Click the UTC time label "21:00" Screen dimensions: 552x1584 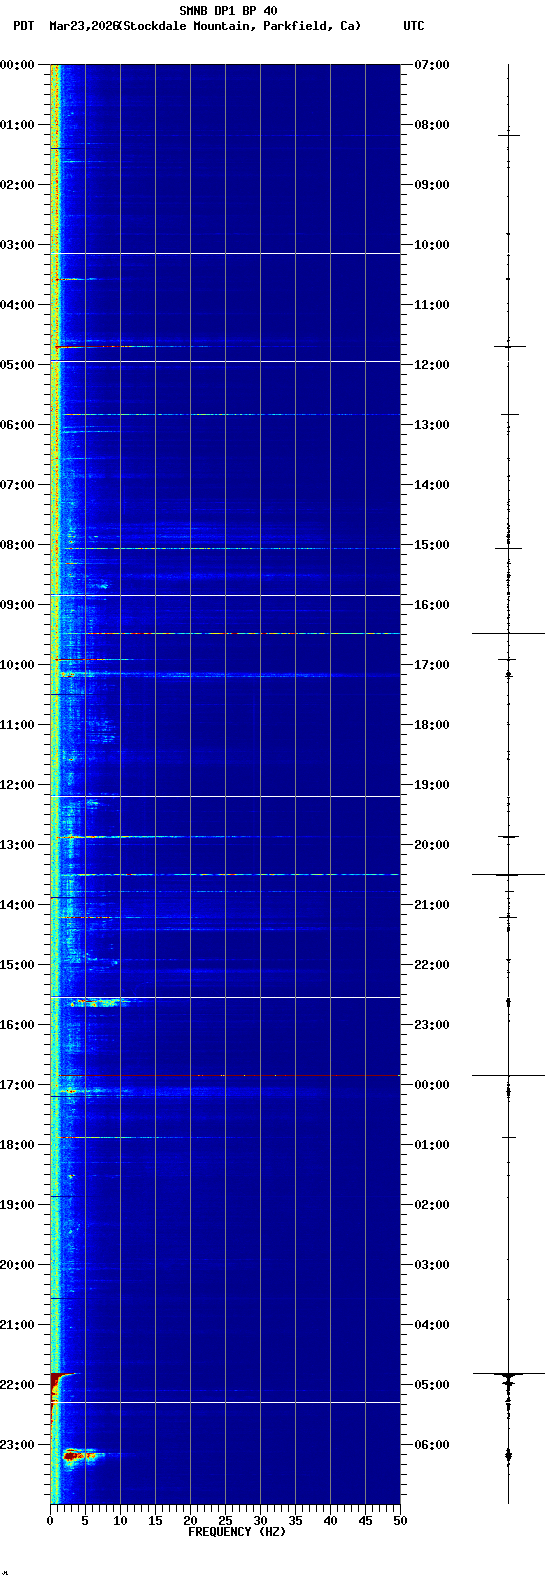(x=432, y=905)
